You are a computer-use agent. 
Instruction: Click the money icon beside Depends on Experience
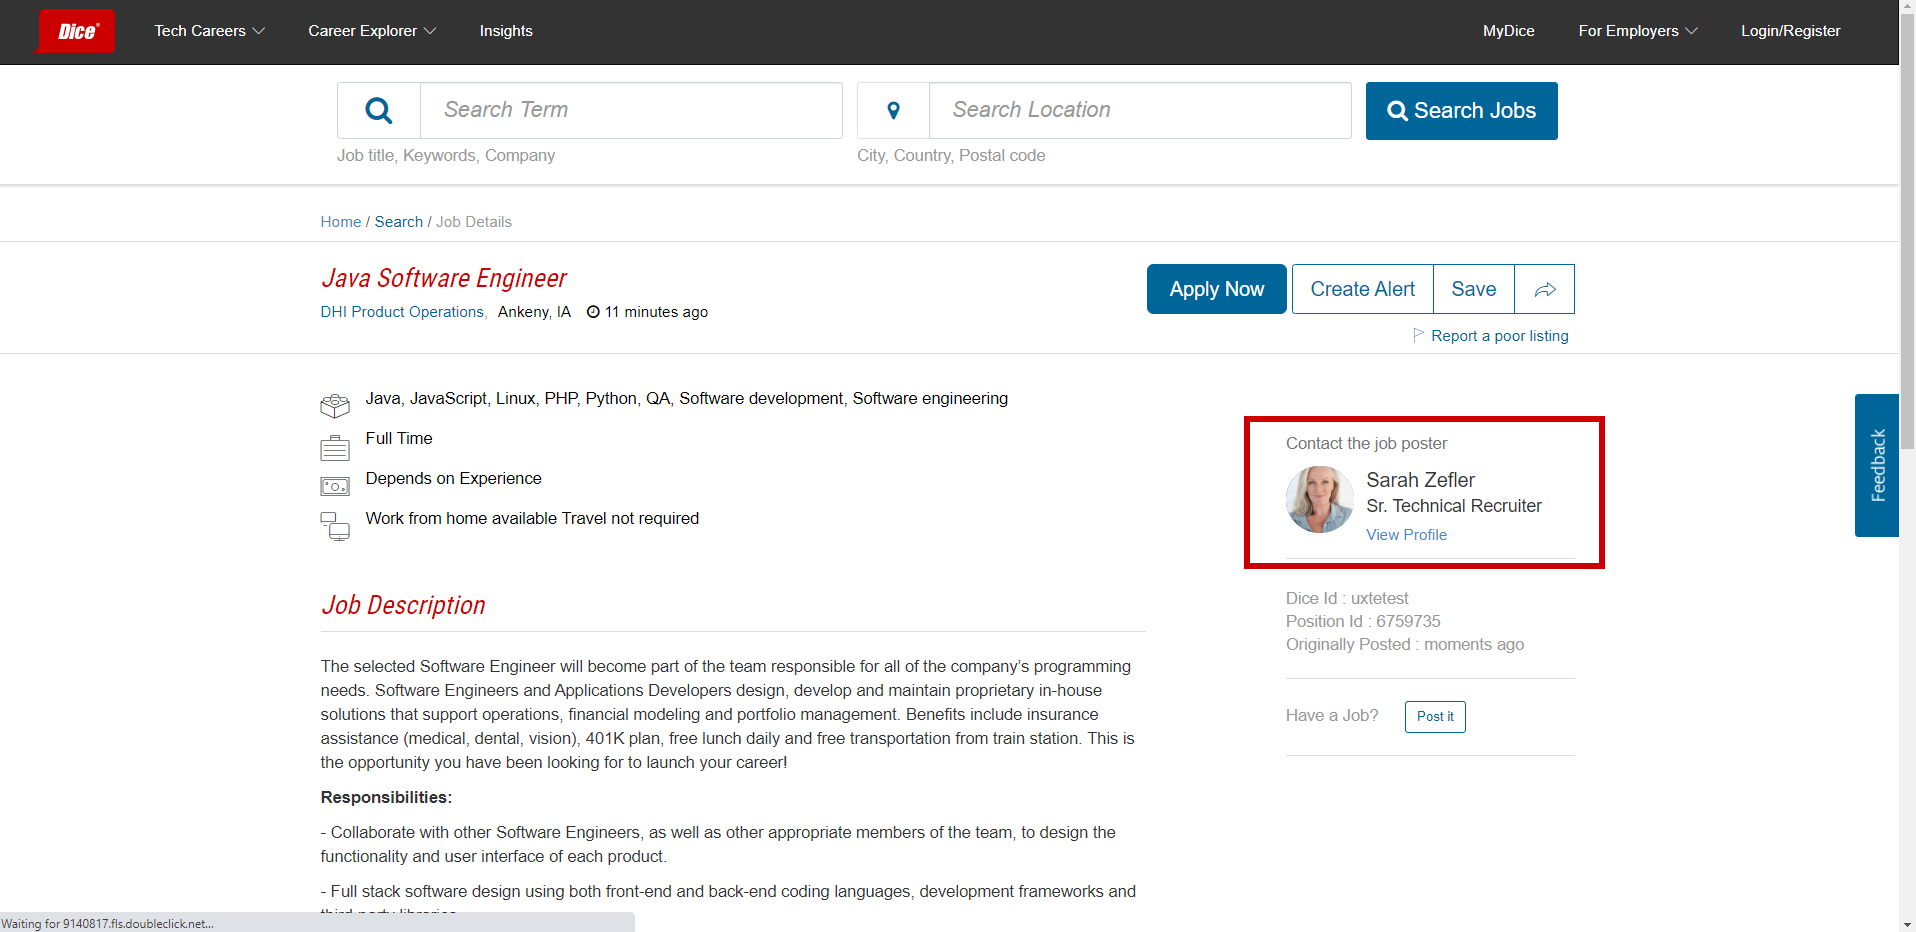pos(334,486)
